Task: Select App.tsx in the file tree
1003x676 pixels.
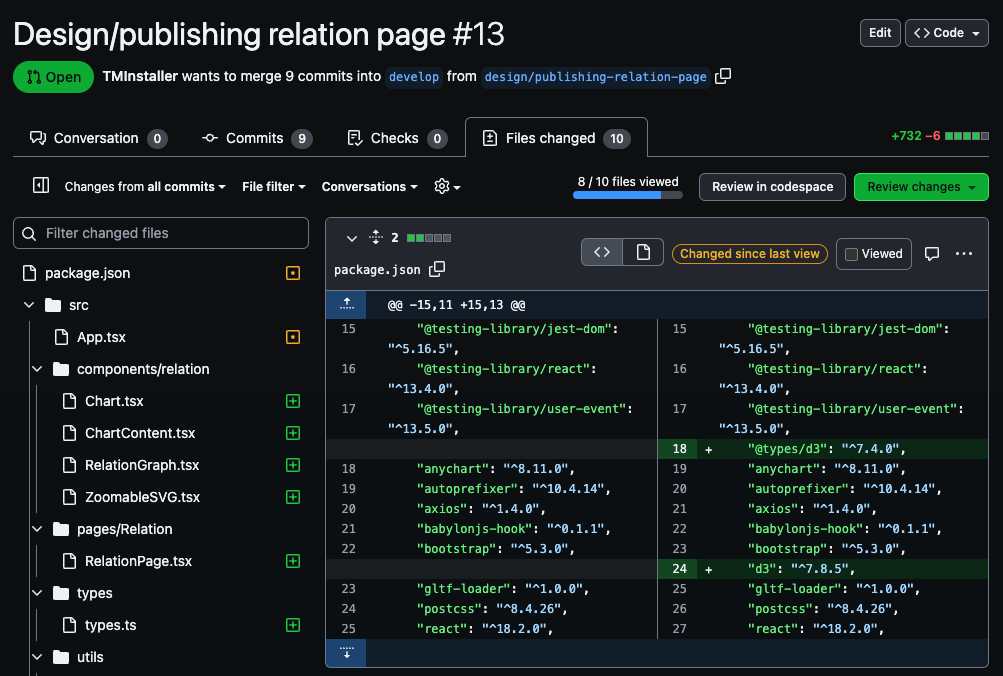Action: point(101,337)
